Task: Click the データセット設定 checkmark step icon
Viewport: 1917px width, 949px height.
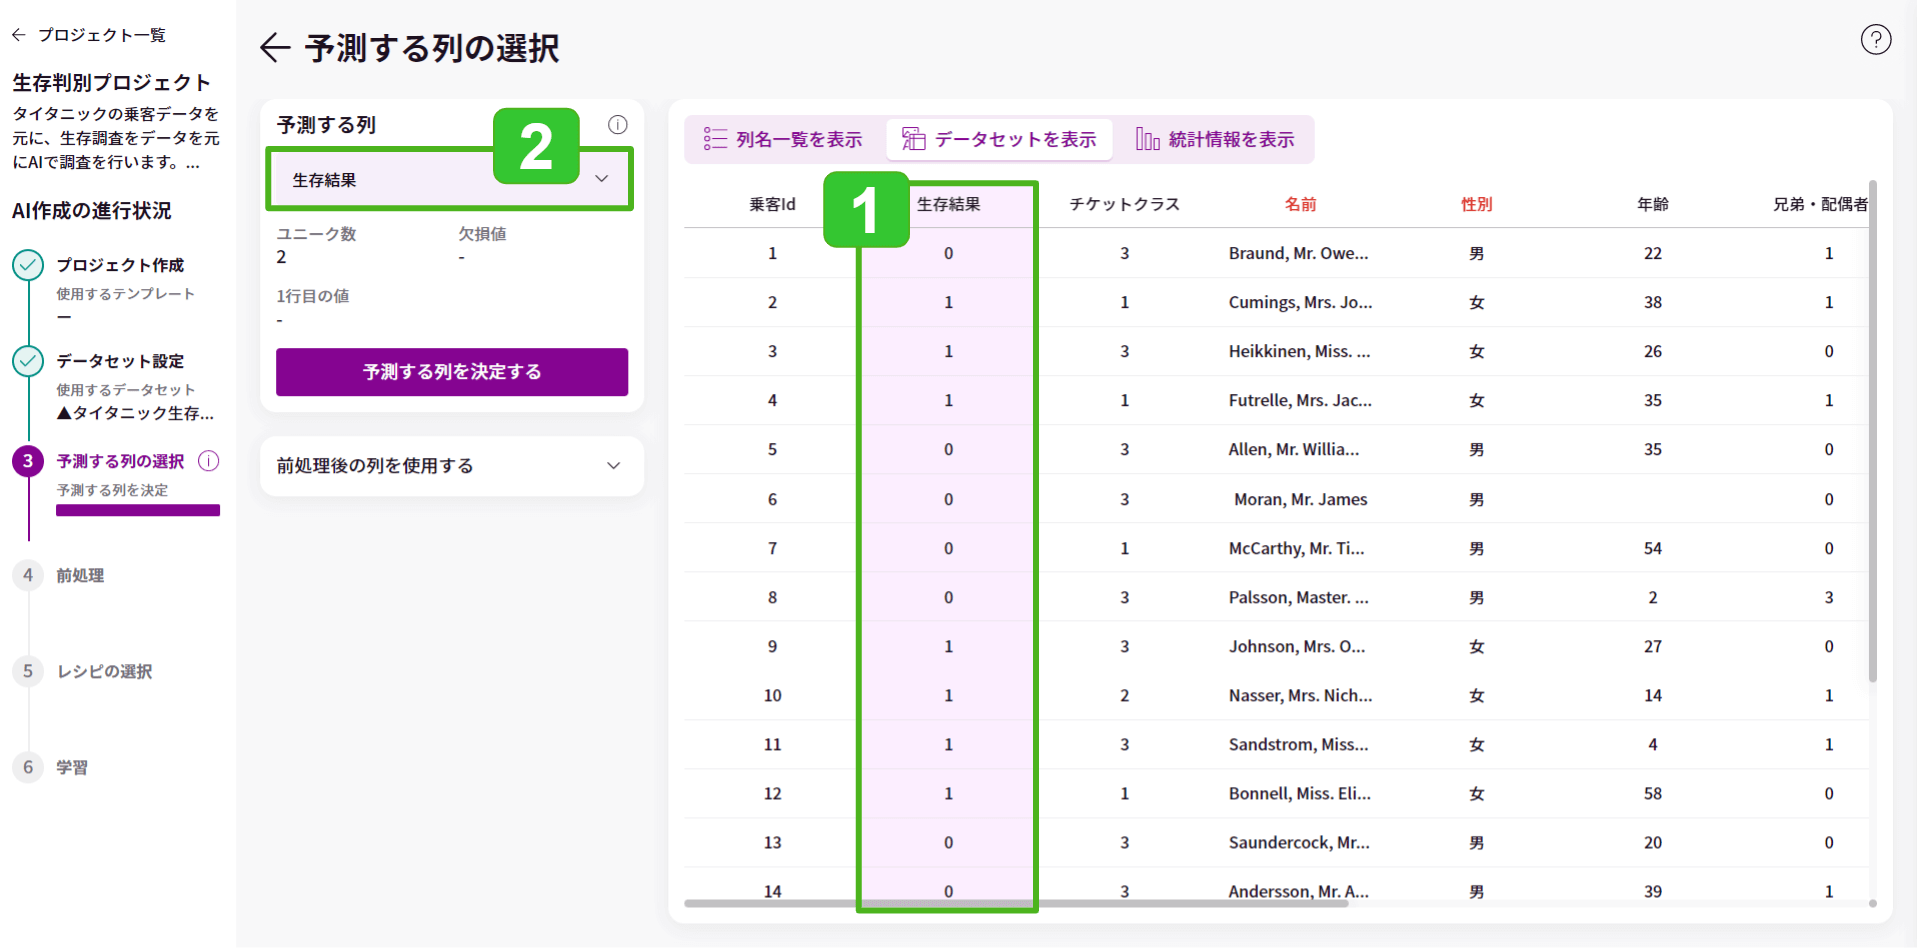Action: tap(28, 361)
